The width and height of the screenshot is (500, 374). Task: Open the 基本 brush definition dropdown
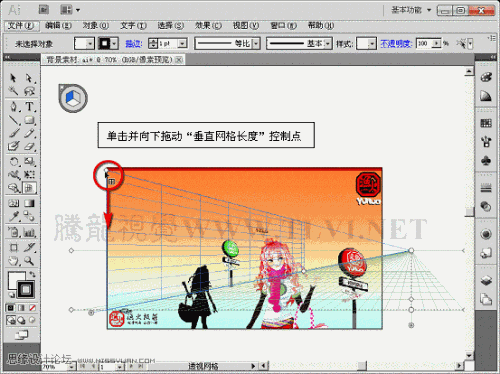tap(328, 44)
